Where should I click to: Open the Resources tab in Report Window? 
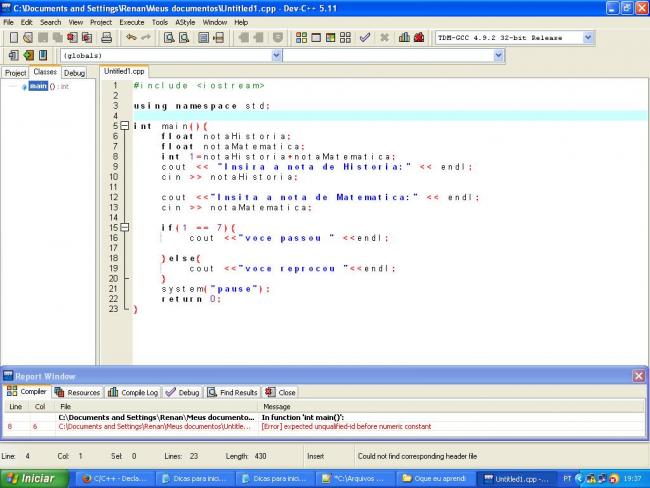(78, 392)
